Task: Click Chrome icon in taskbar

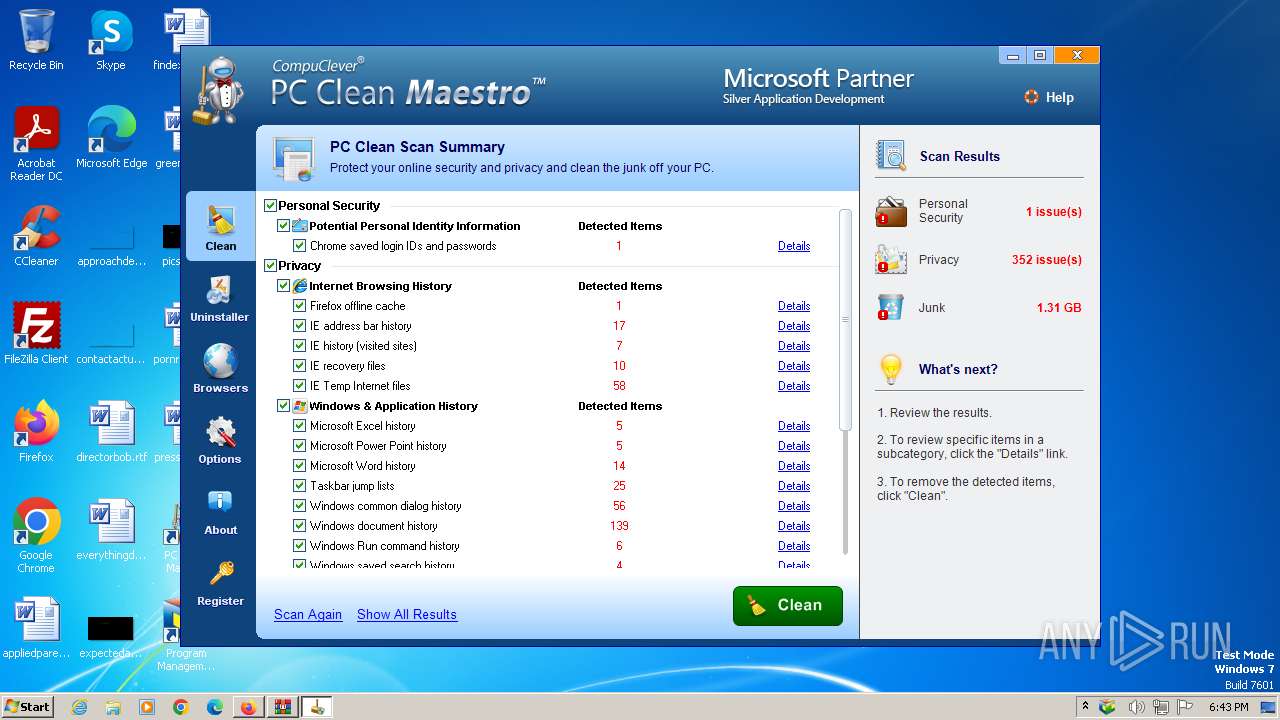Action: (181, 707)
